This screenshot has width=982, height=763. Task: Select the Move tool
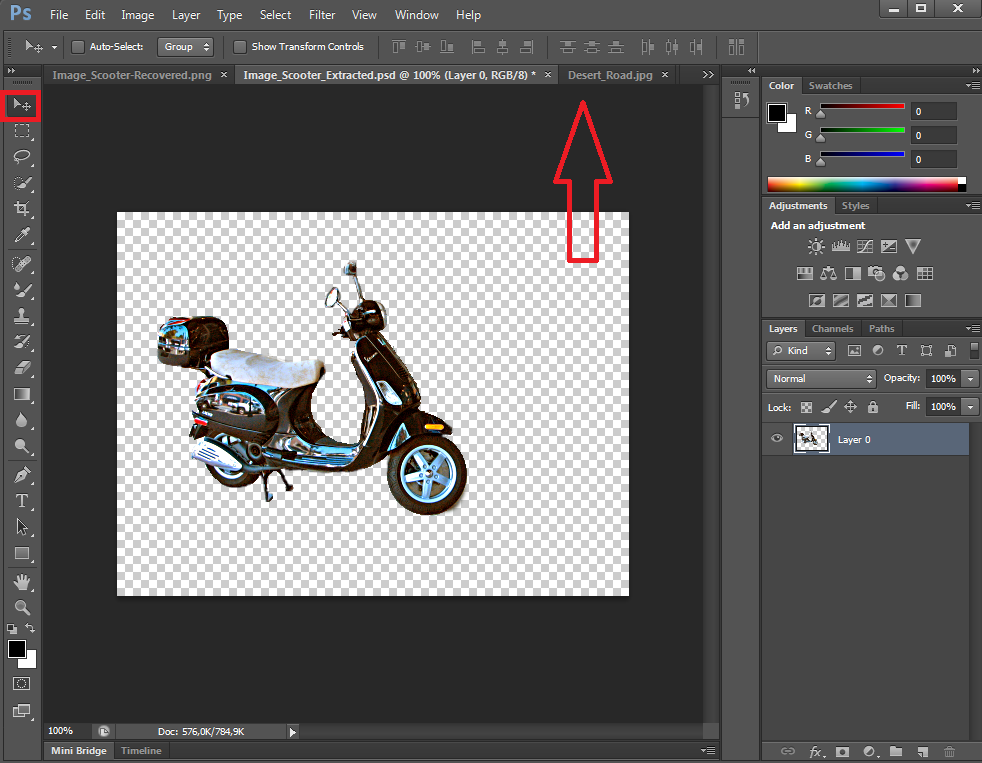[22, 105]
